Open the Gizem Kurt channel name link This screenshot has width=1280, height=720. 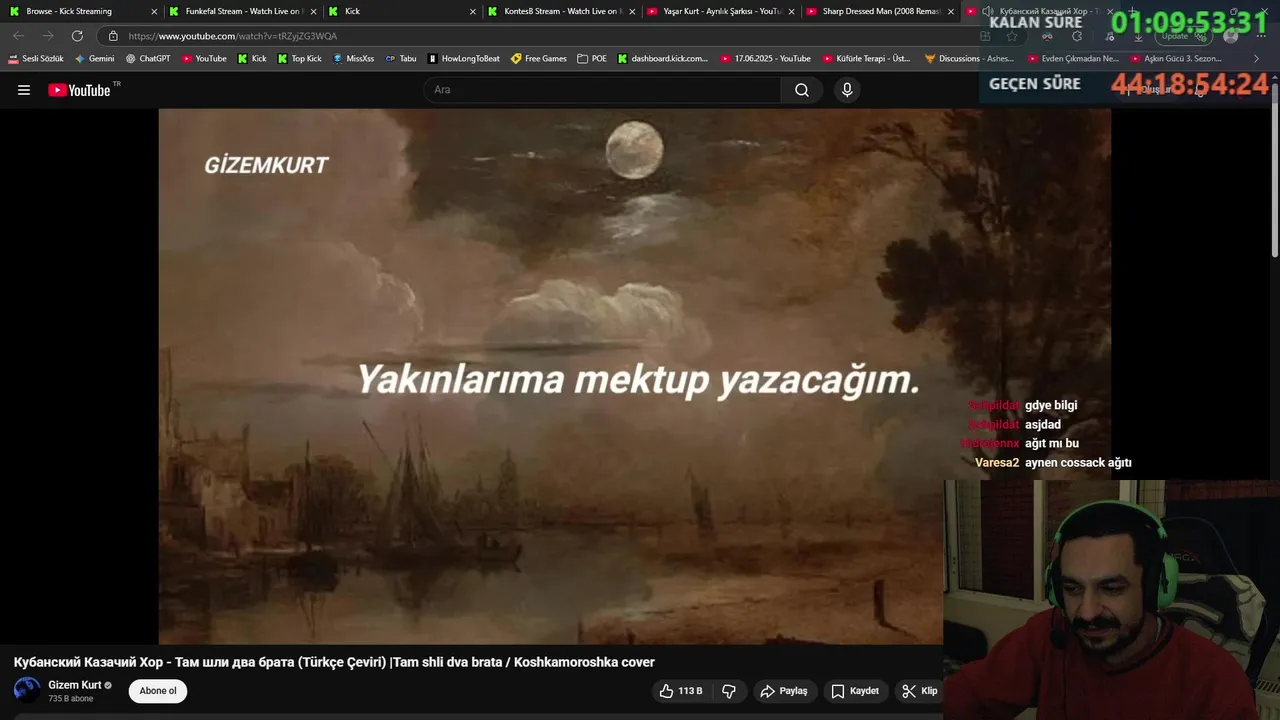tap(75, 685)
